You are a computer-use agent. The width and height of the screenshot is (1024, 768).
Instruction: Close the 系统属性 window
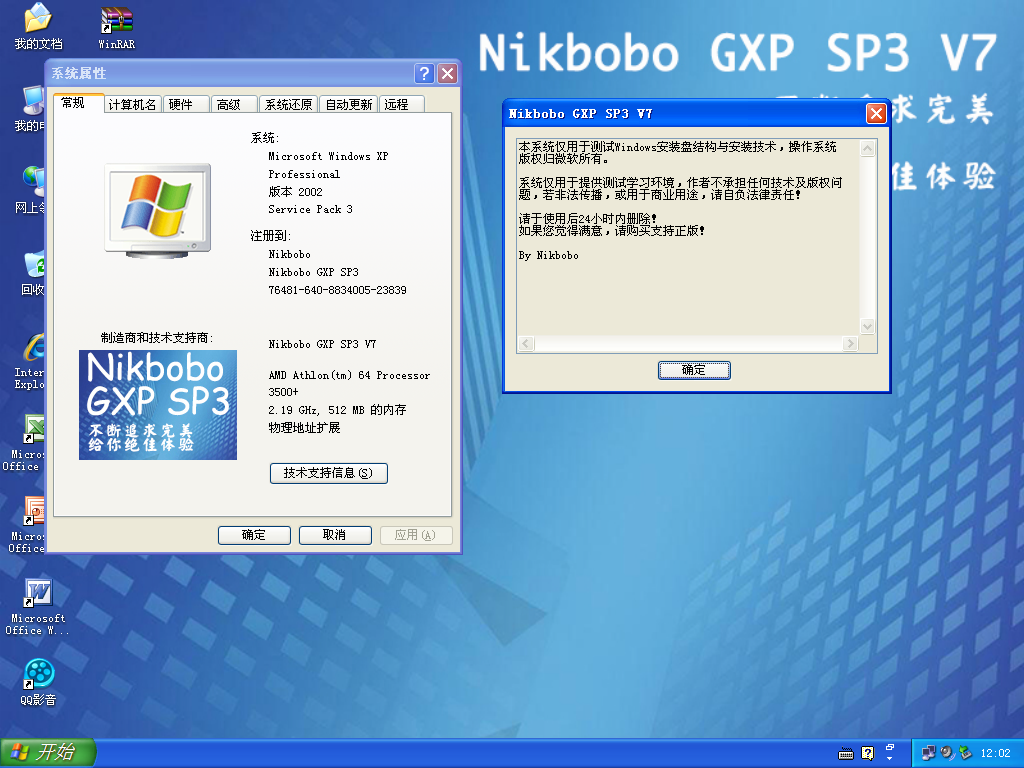447,73
